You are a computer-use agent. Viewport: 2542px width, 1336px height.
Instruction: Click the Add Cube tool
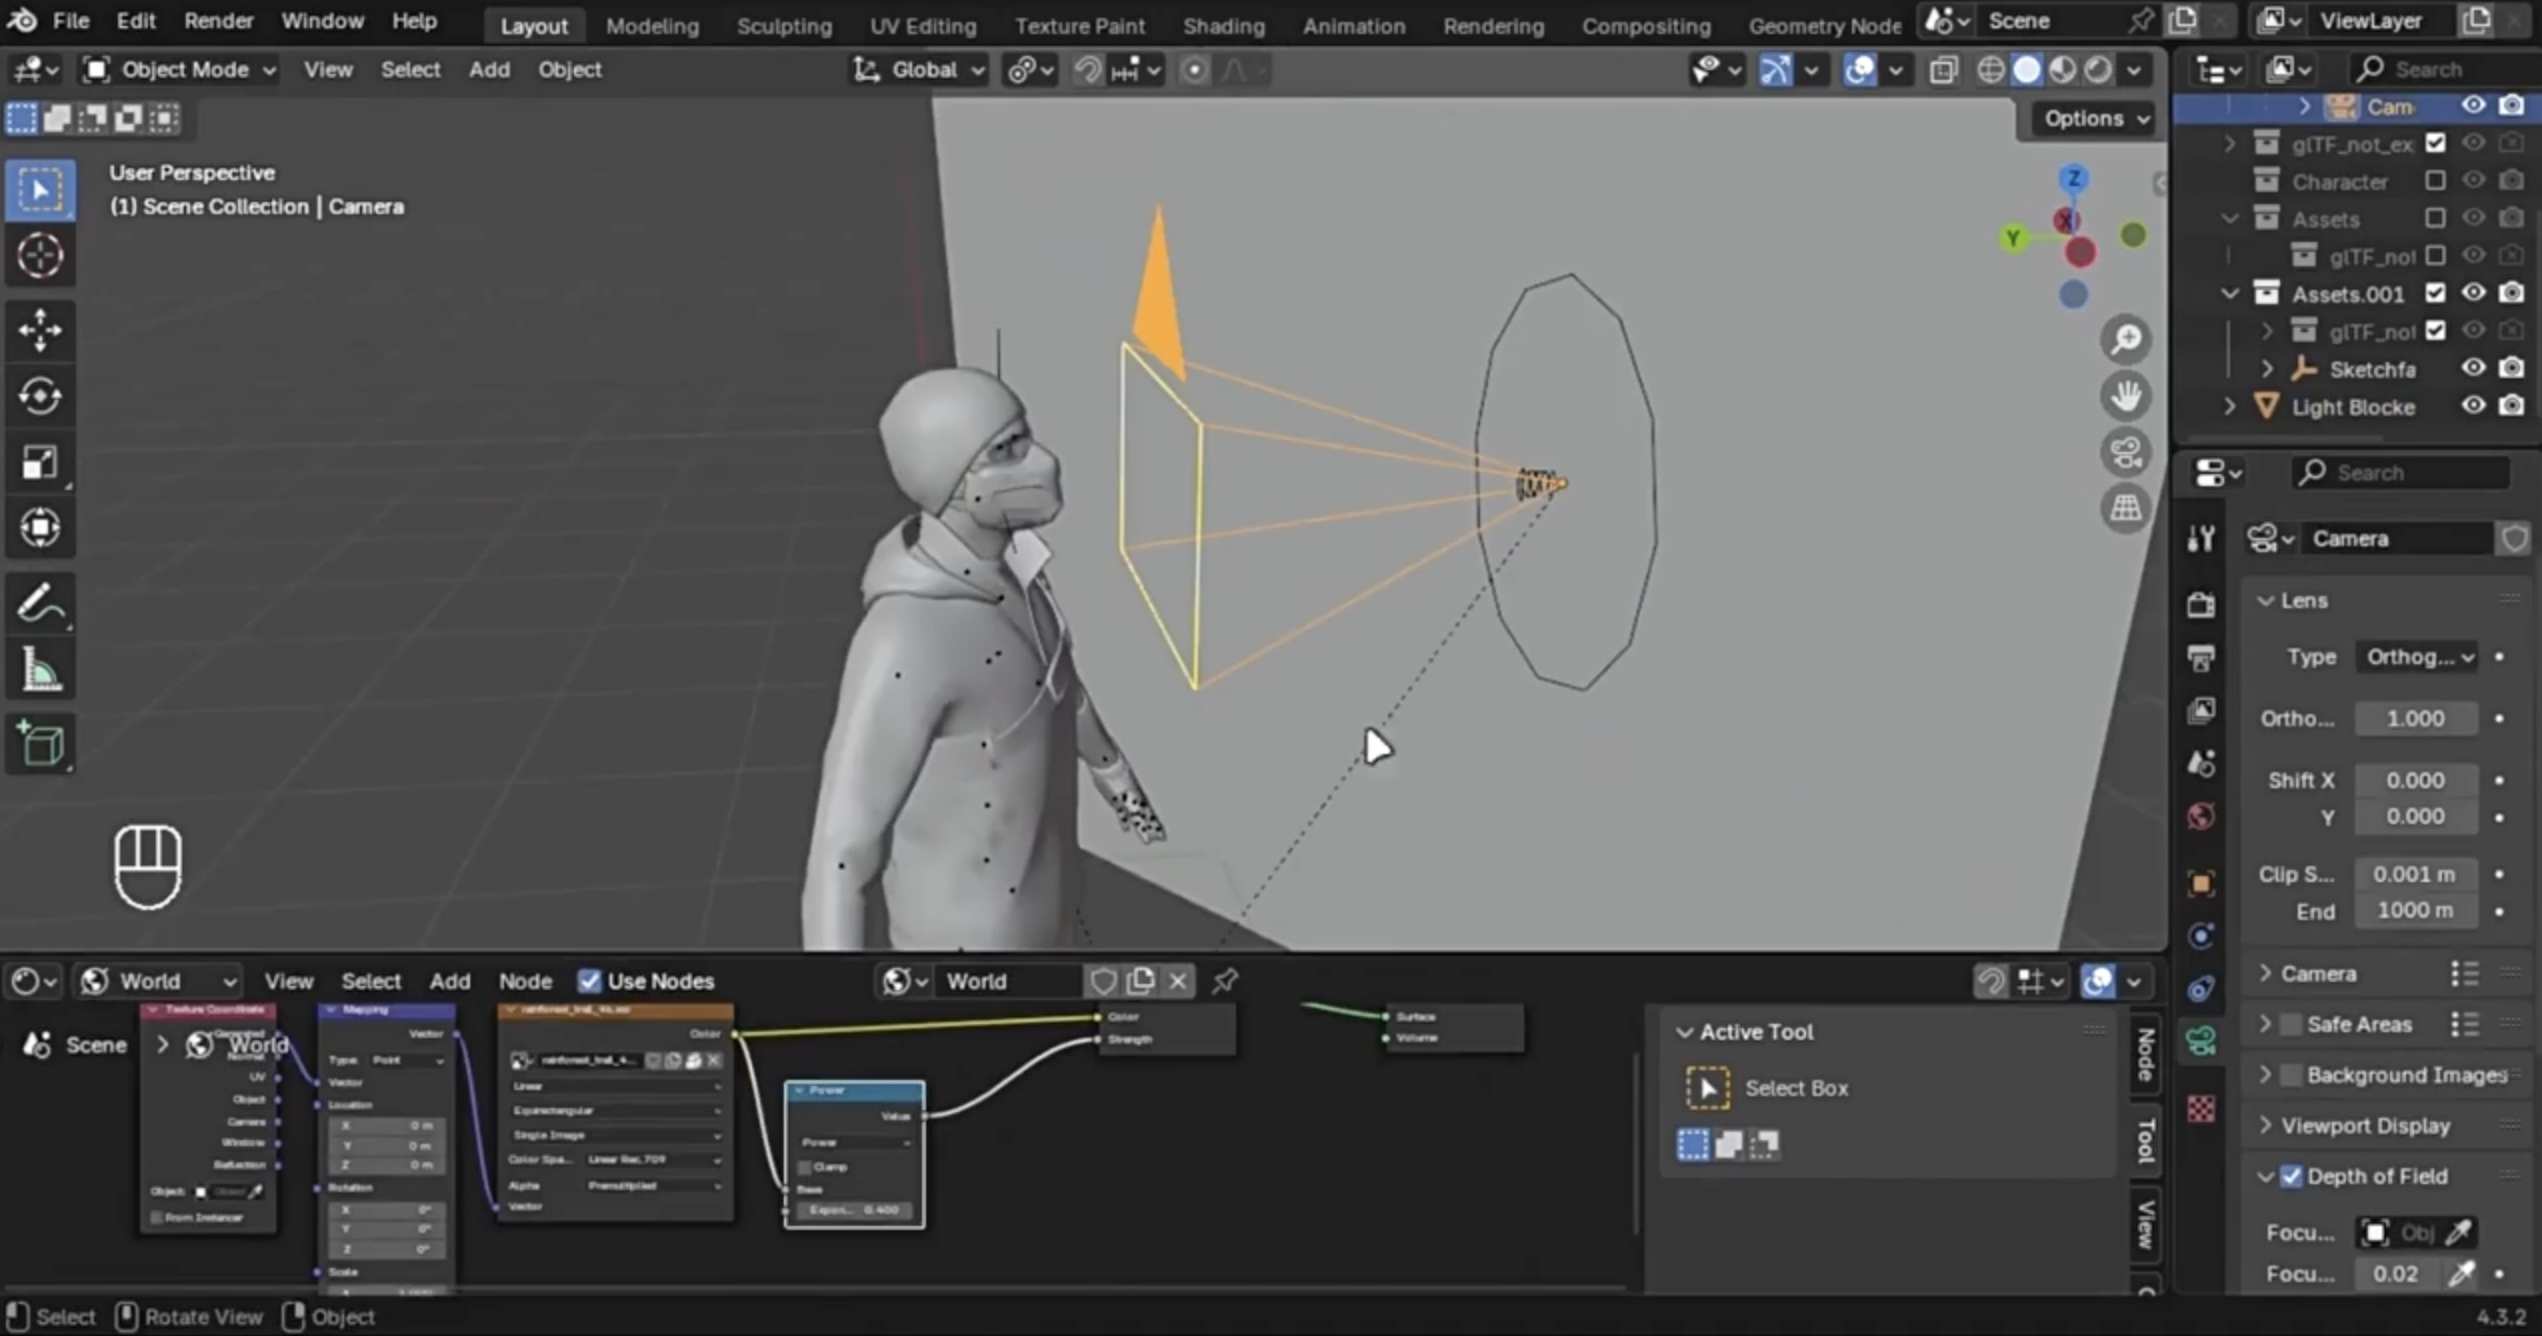pos(40,743)
